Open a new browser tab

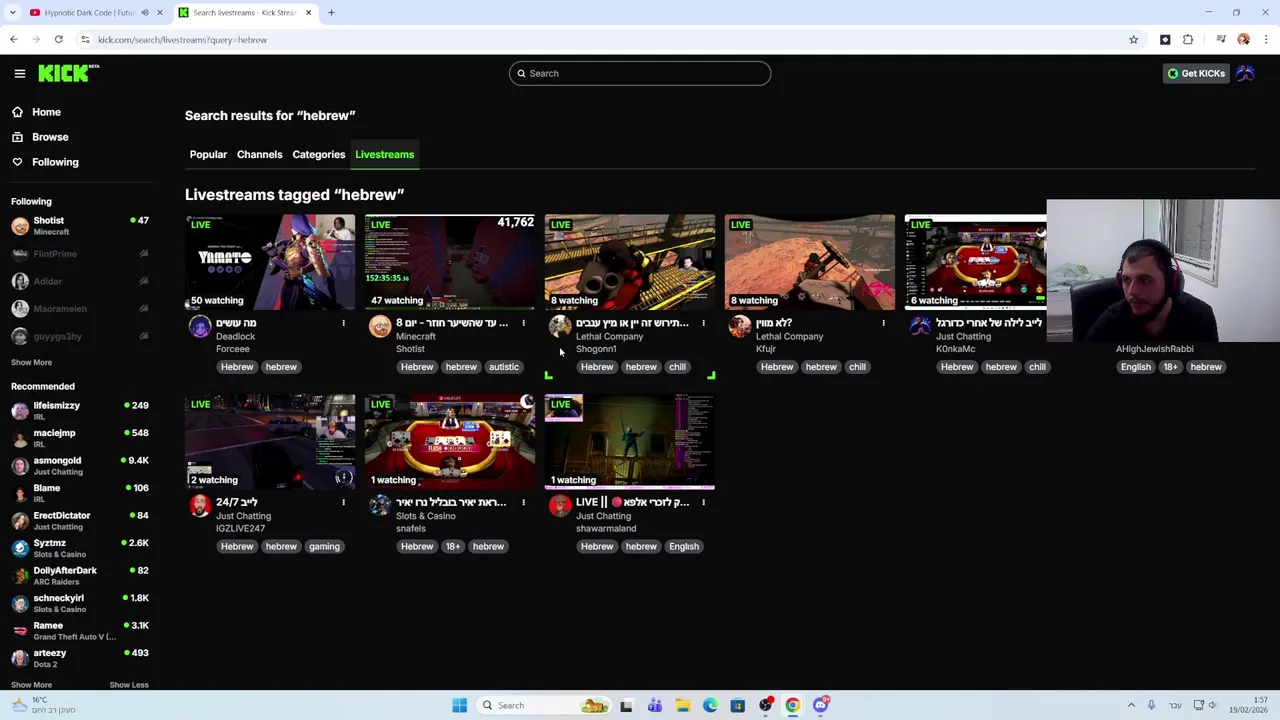(x=331, y=13)
